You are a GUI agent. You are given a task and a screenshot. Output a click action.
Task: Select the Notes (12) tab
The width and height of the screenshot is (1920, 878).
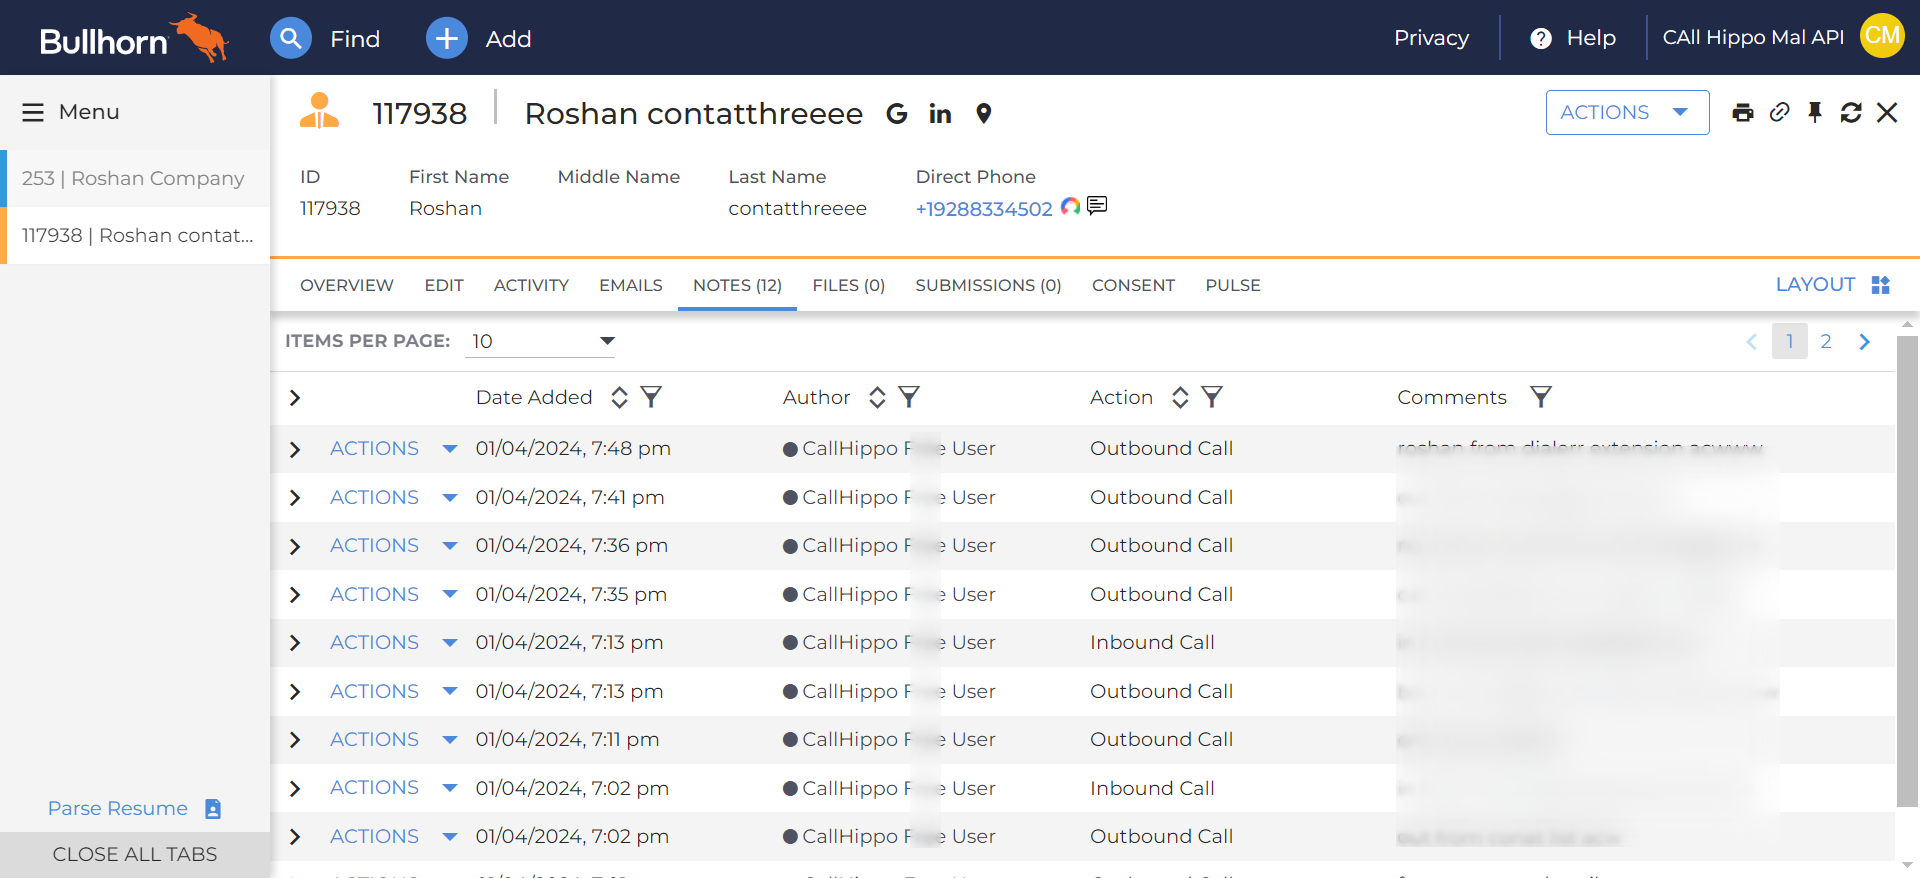[737, 285]
